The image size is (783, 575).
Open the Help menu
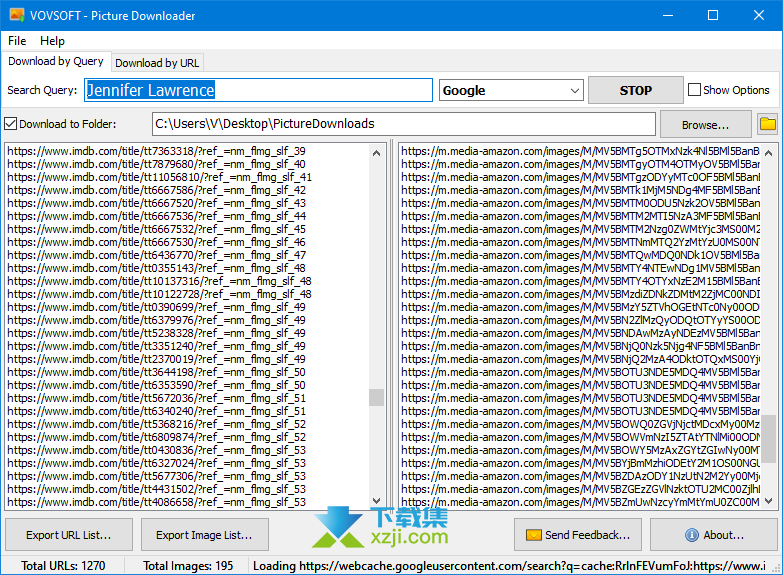[52, 40]
